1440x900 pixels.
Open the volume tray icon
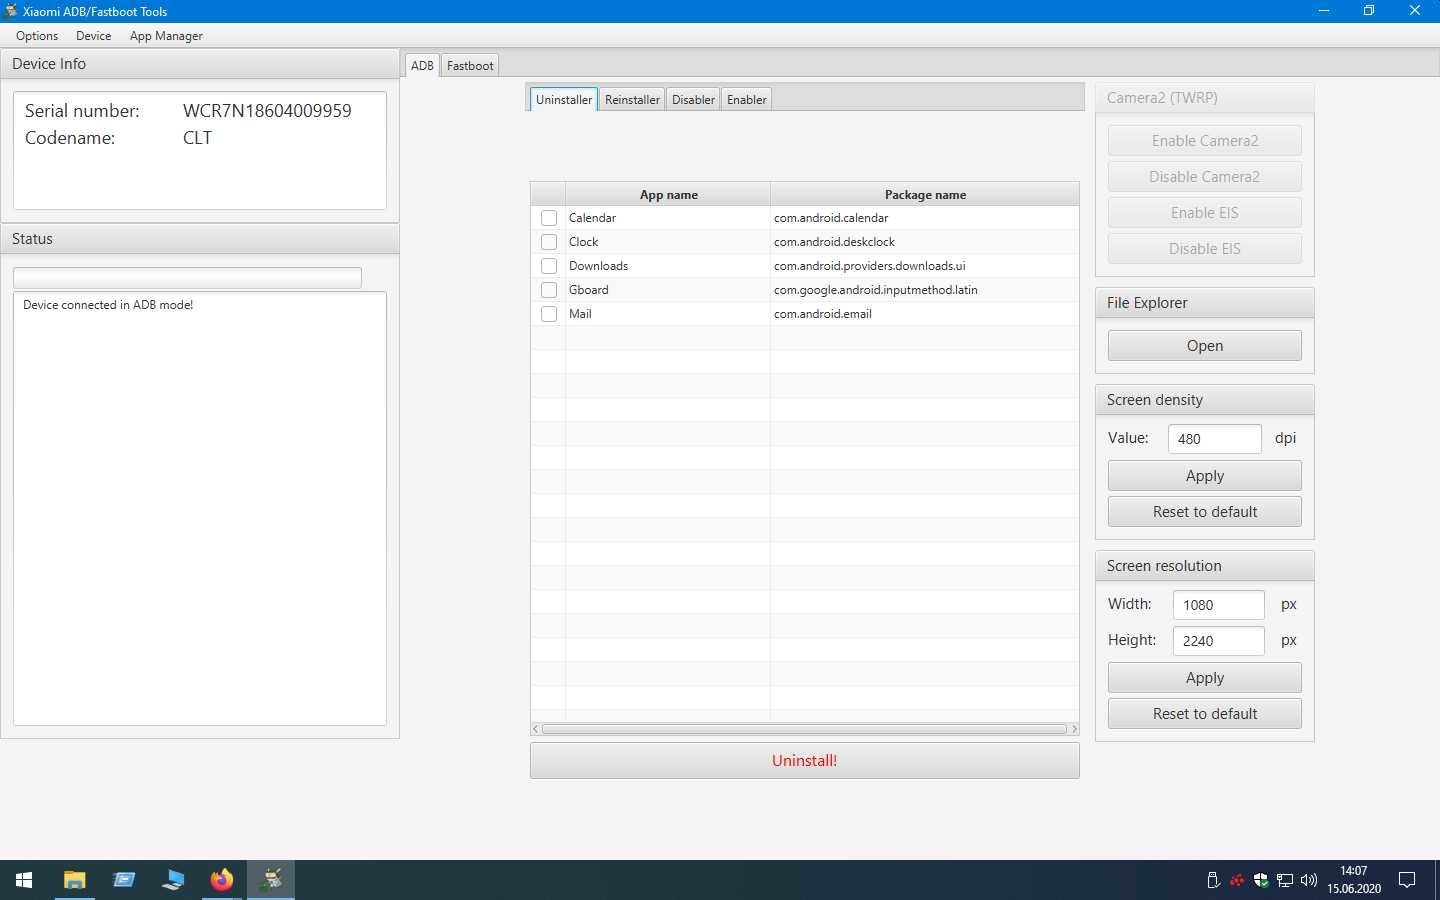pyautogui.click(x=1309, y=880)
